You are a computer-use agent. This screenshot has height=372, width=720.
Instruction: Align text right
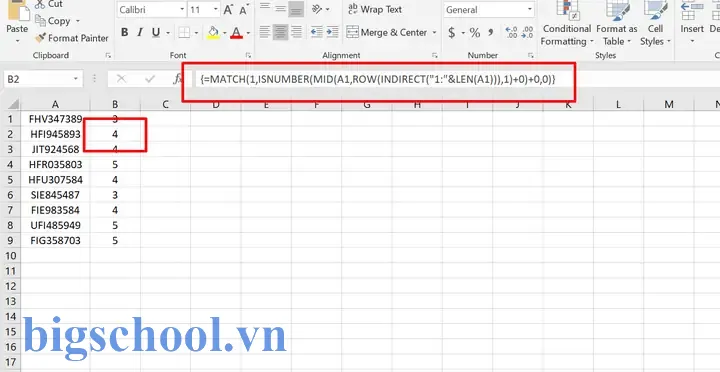[296, 32]
